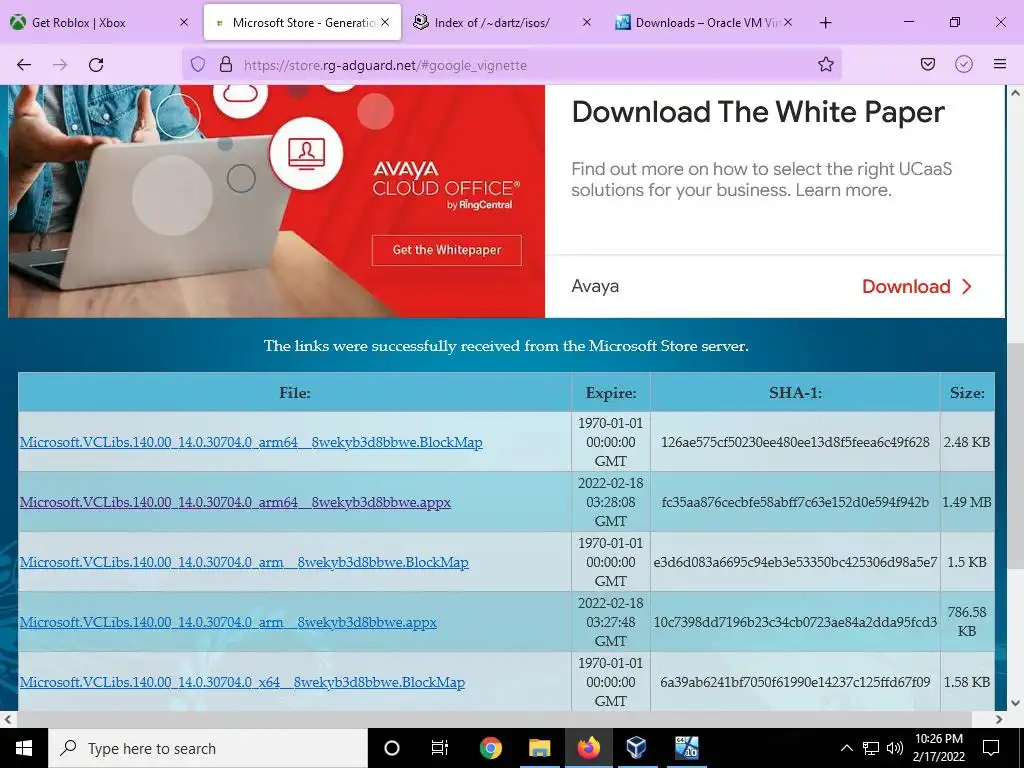Click the expire date 2022-02-18 03:27:48 GMT
The width and height of the screenshot is (1024, 768).
[x=611, y=622]
